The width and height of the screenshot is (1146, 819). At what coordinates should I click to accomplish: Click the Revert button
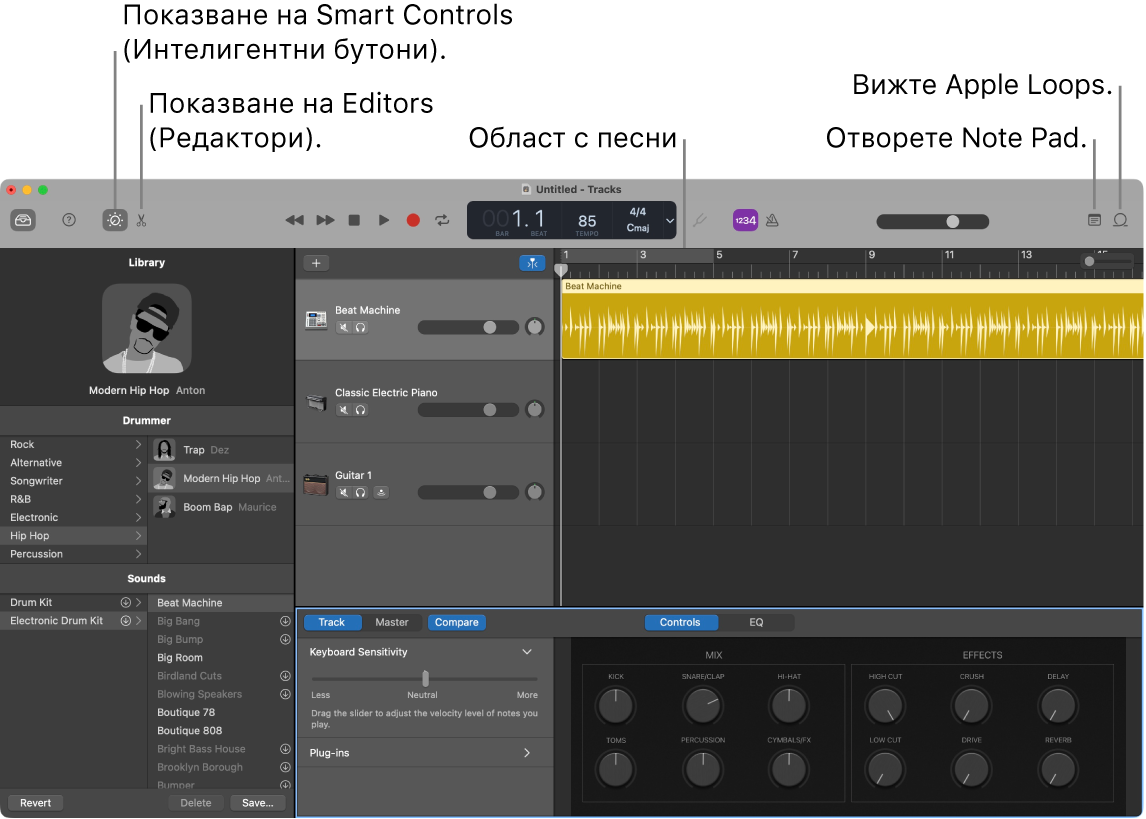(x=35, y=802)
